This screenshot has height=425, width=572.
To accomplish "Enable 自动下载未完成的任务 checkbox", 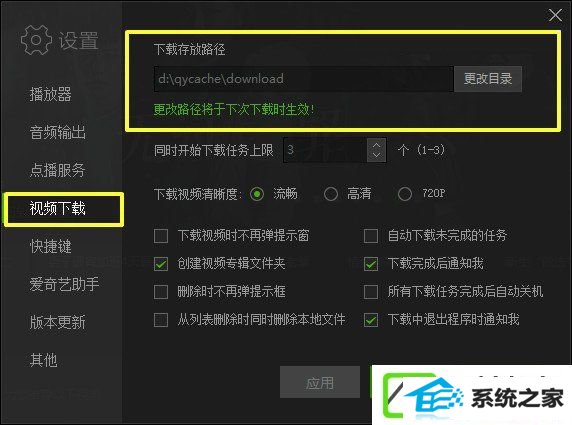I will [x=371, y=236].
